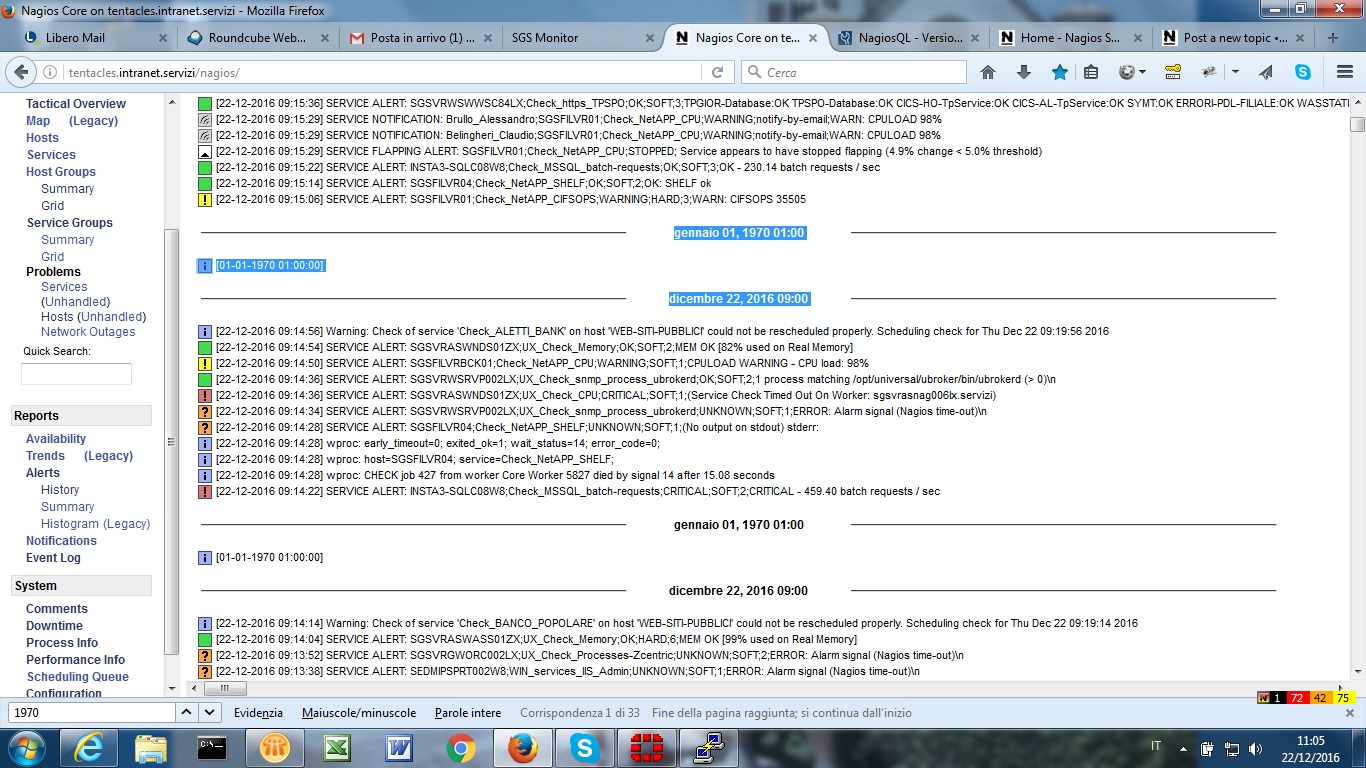Click the yellow key password icon
The height and width of the screenshot is (768, 1366).
coord(1173,72)
